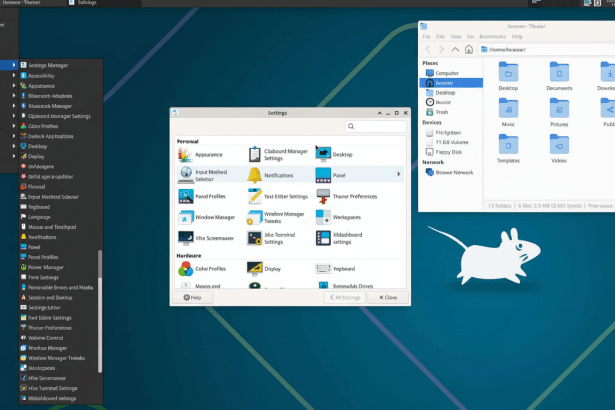Open Templates folder in Thunar window
Image resolution: width=615 pixels, height=410 pixels.
[508, 149]
